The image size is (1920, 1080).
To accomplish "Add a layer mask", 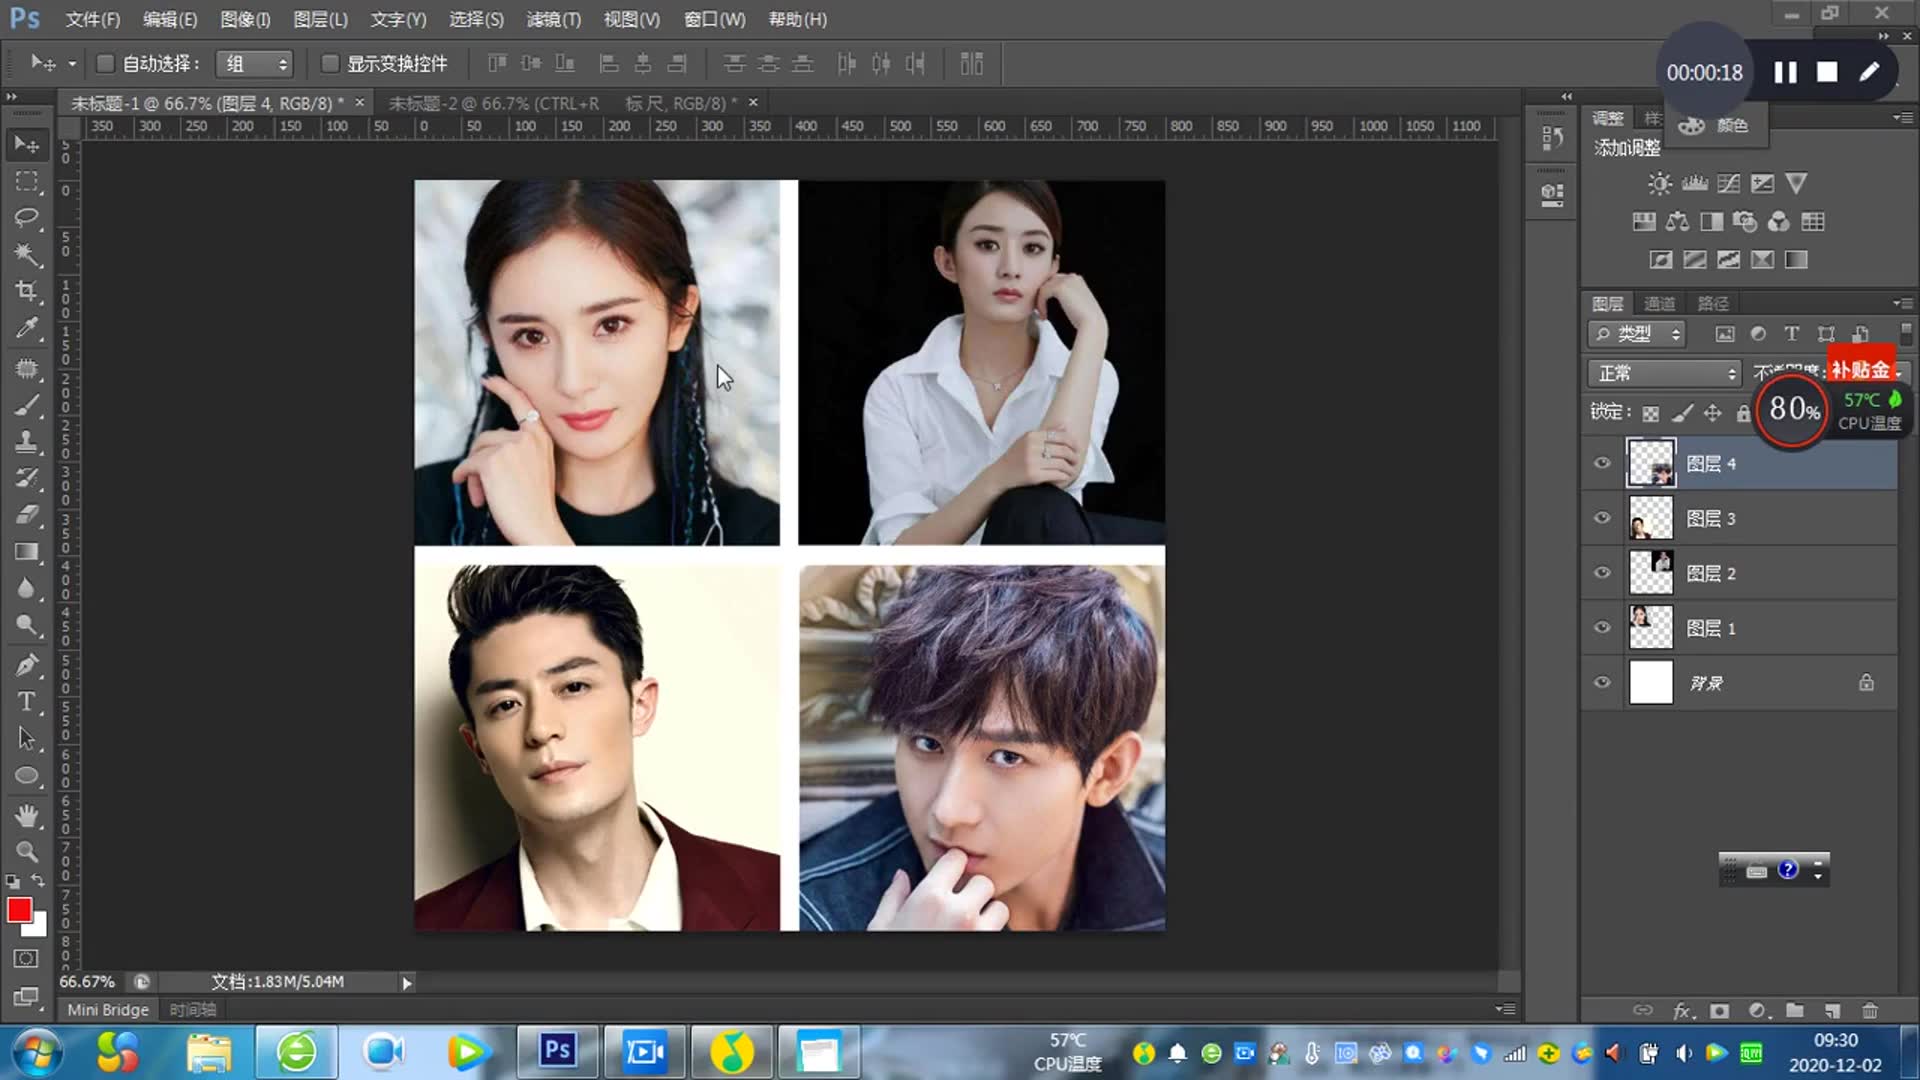I will (x=1719, y=1010).
